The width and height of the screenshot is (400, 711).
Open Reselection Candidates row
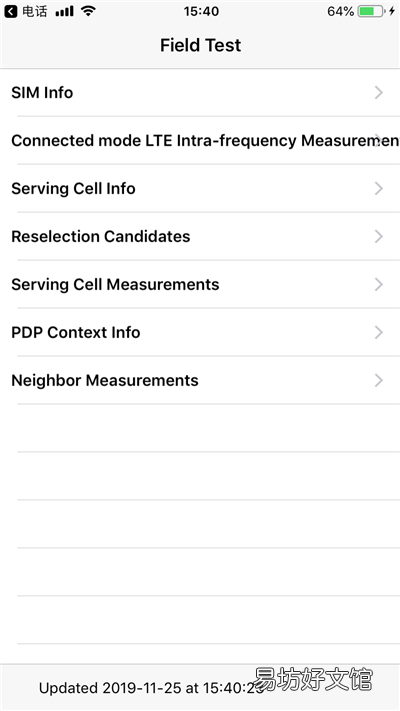pyautogui.click(x=200, y=236)
